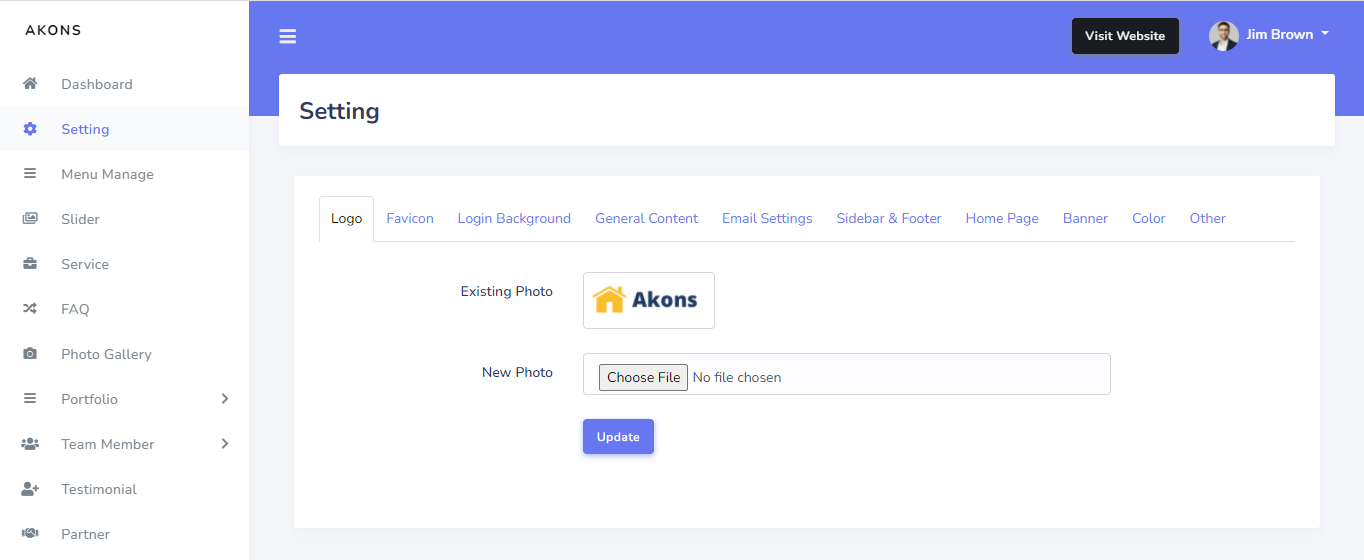Click the FAQ shuffle icon
1364x560 pixels.
click(x=30, y=309)
